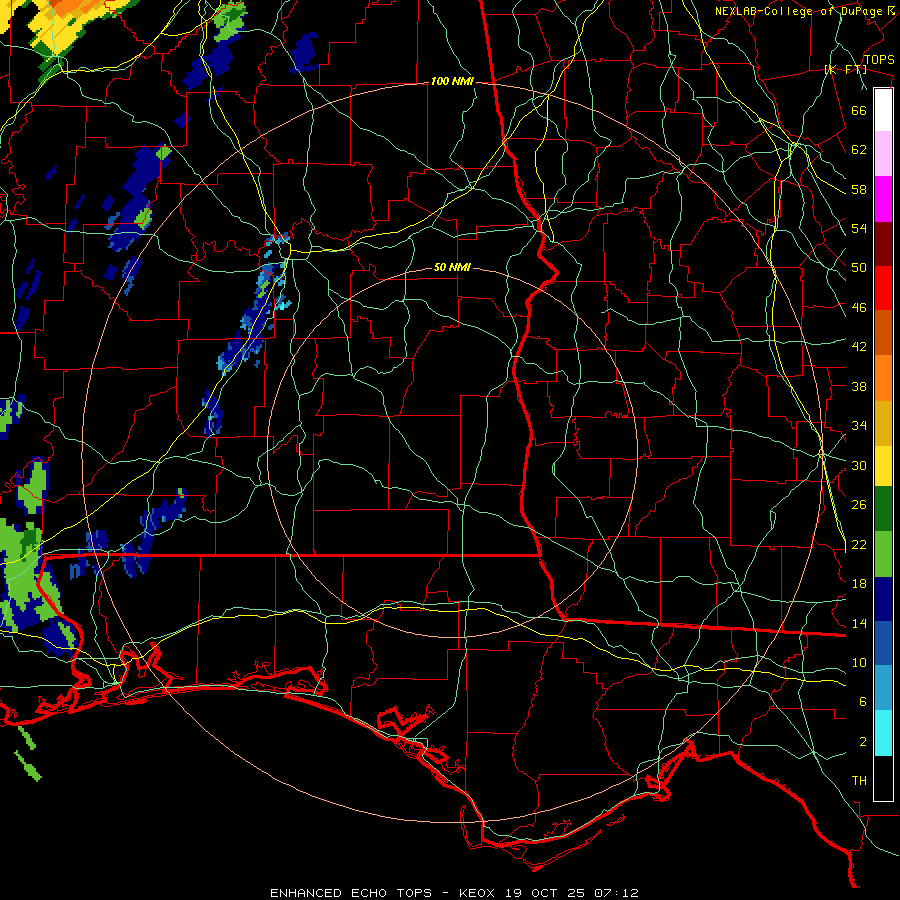This screenshot has width=900, height=900.
Task: Pick the dark maroon legend swatch
Action: tap(883, 243)
